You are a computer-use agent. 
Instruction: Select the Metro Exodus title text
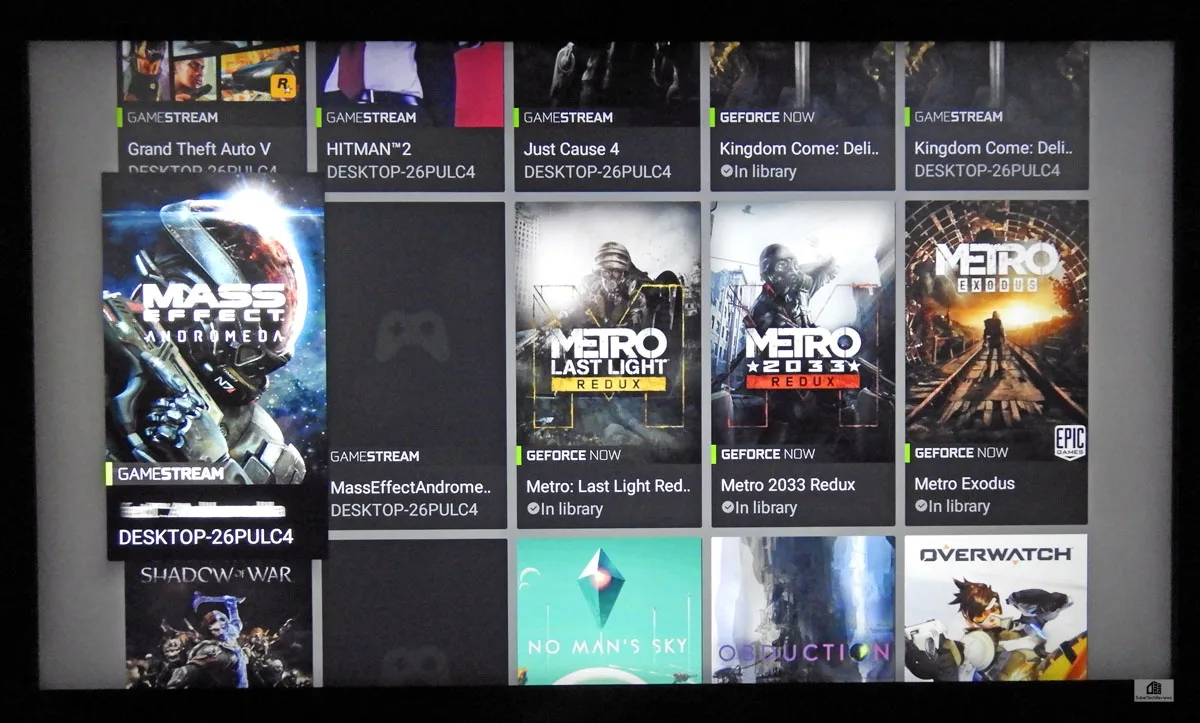pyautogui.click(x=964, y=484)
